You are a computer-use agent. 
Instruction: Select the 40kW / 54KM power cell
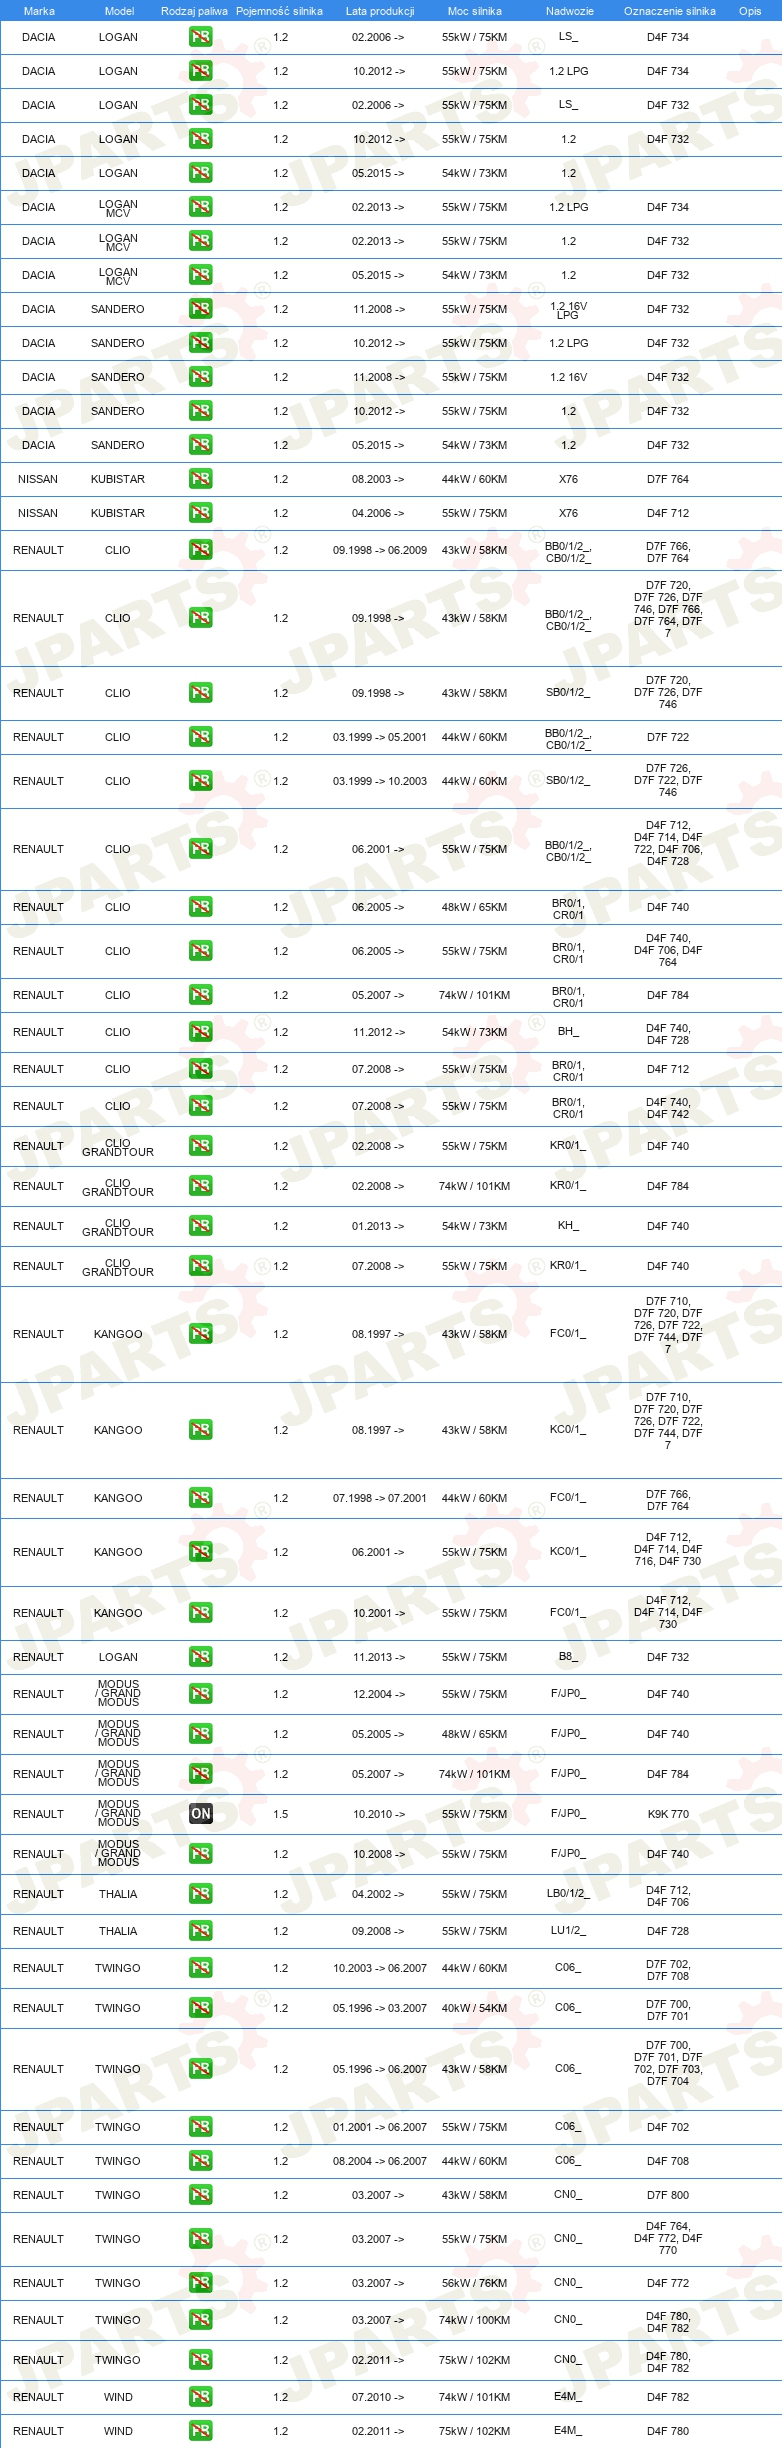coord(475,2007)
